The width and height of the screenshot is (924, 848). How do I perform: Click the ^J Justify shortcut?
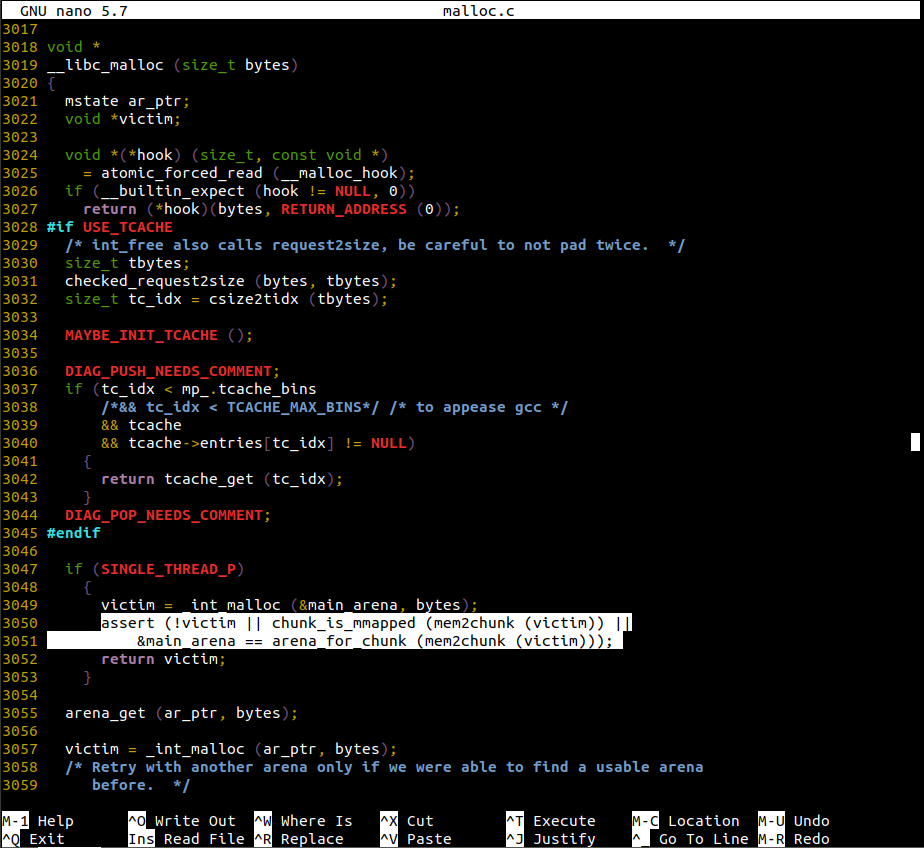click(x=551, y=839)
